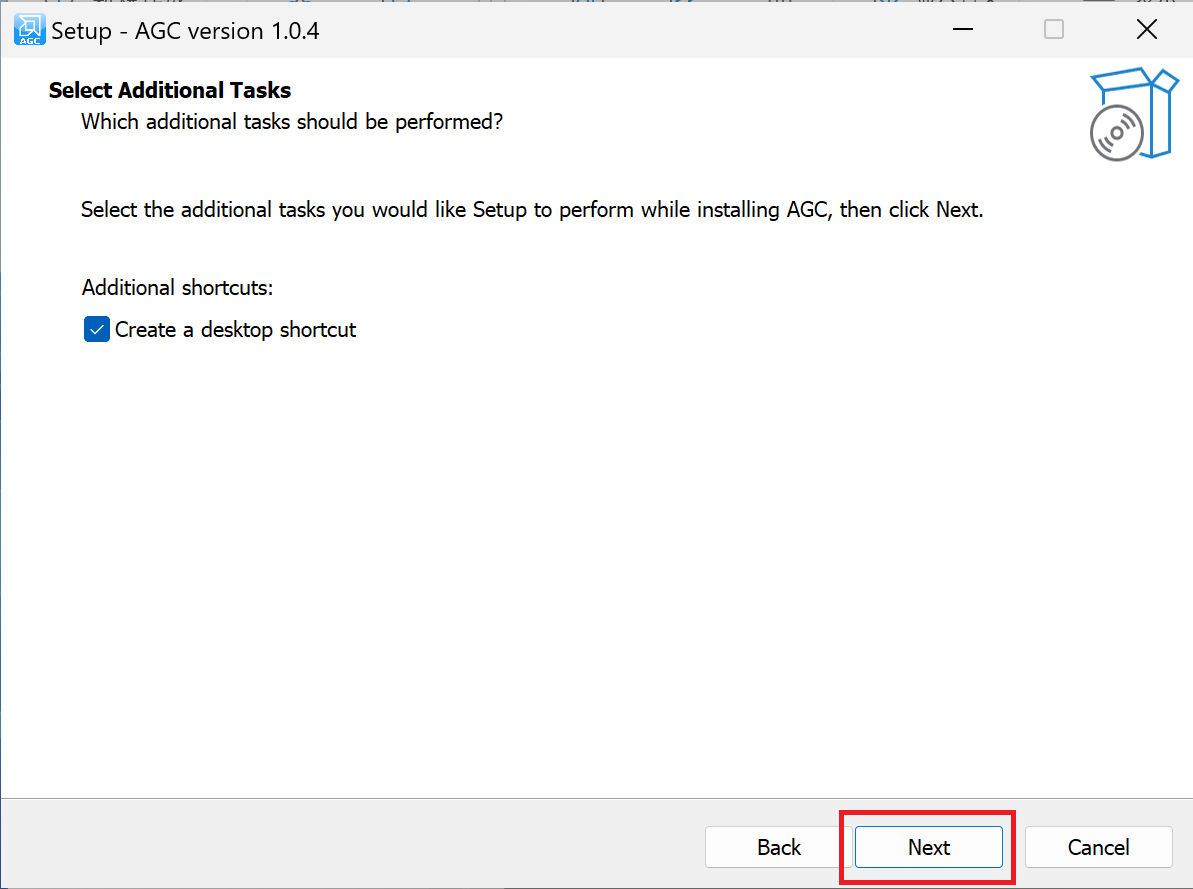The height and width of the screenshot is (889, 1193).
Task: Click the installer box and disc icon
Action: click(x=1131, y=113)
